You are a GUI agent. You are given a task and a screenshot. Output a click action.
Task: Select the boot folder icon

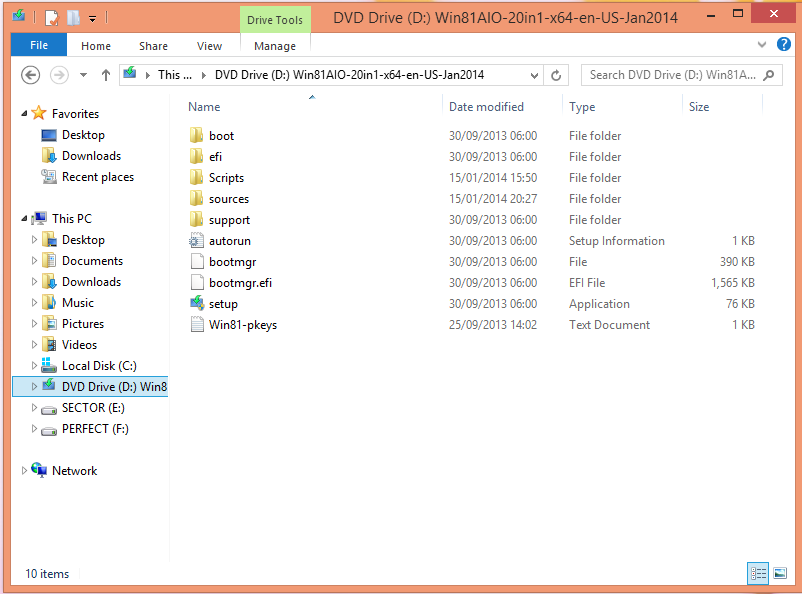pos(197,135)
